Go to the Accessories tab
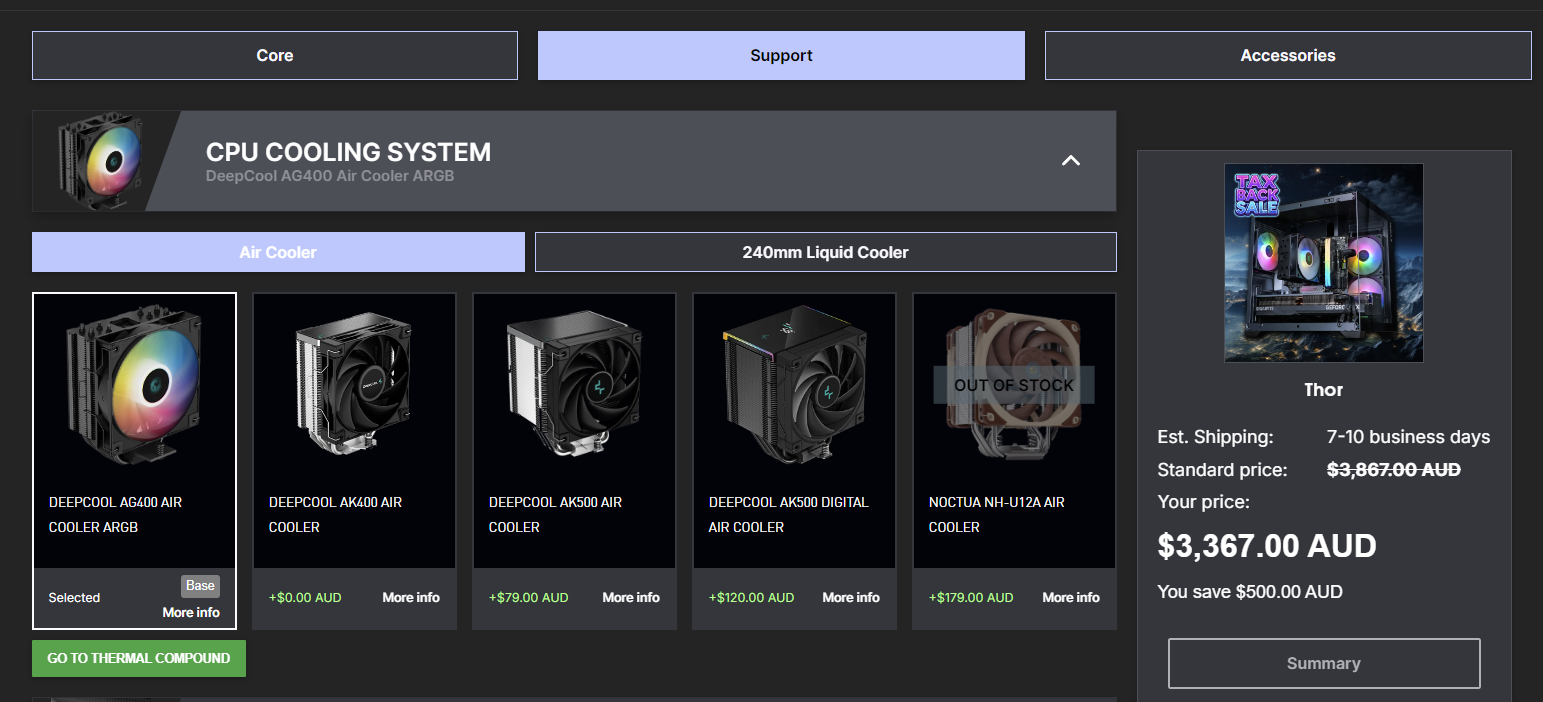Screen dimensions: 1543x702 point(1288,56)
